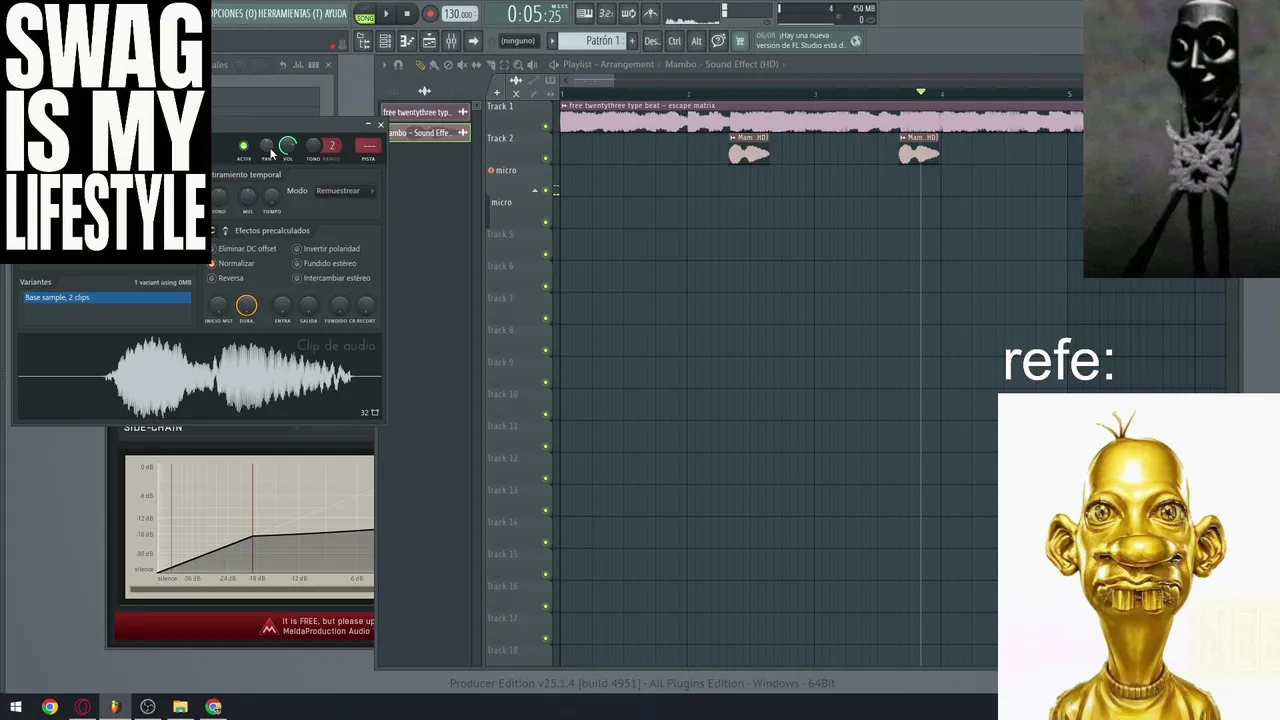Open the Windows Start menu
This screenshot has height=720, width=1280.
(16, 707)
